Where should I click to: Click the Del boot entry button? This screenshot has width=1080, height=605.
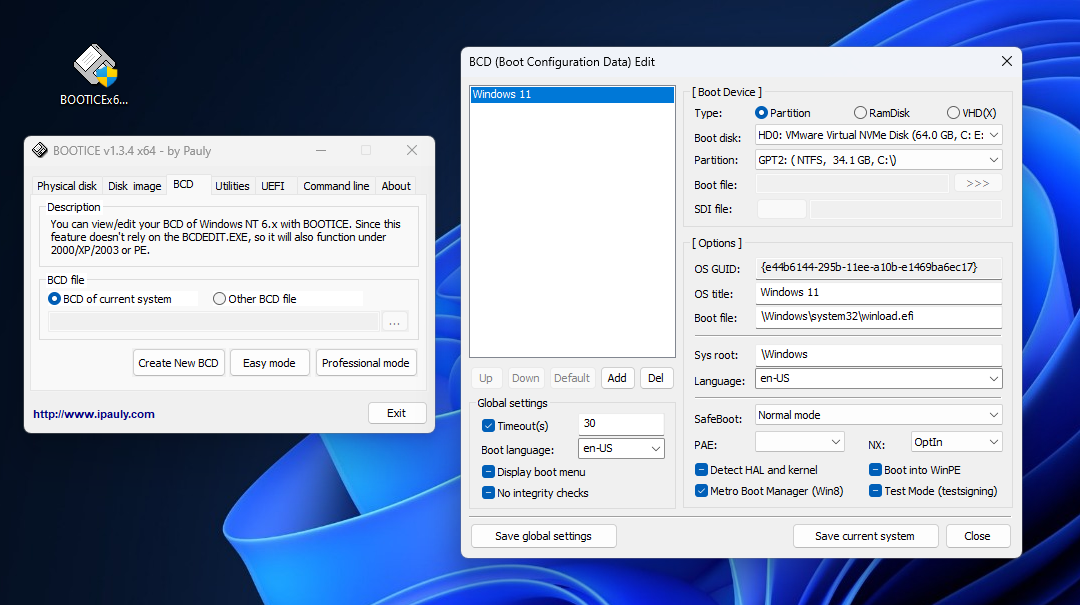pyautogui.click(x=656, y=378)
